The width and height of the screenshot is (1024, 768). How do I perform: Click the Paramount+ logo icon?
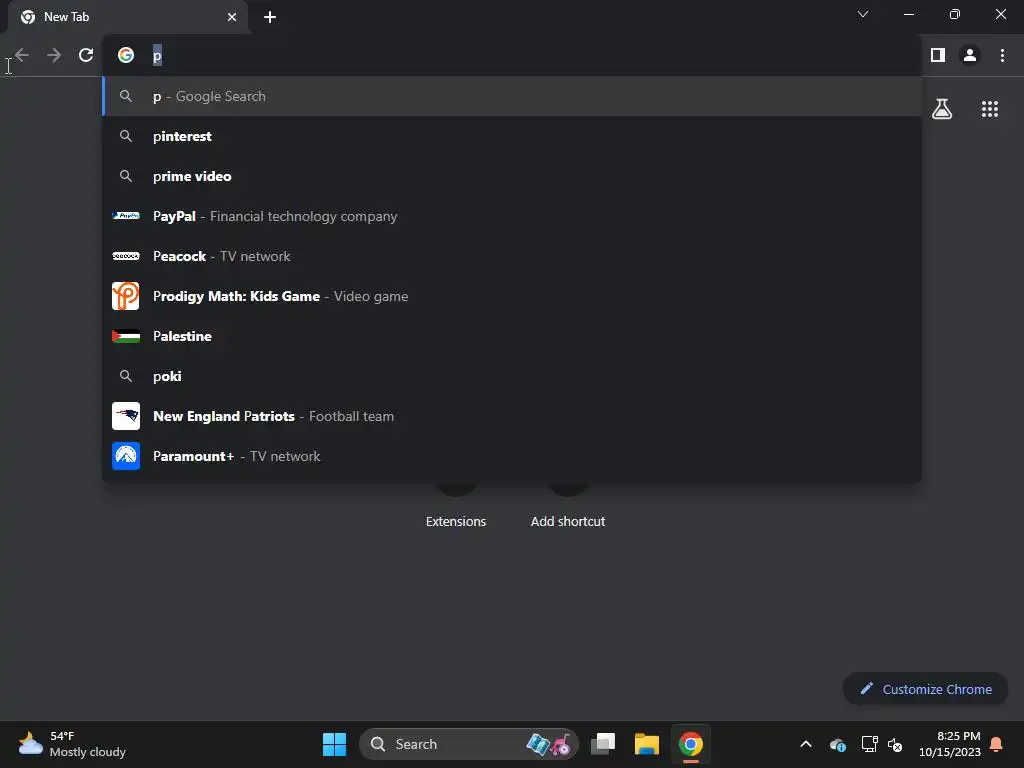pos(126,456)
